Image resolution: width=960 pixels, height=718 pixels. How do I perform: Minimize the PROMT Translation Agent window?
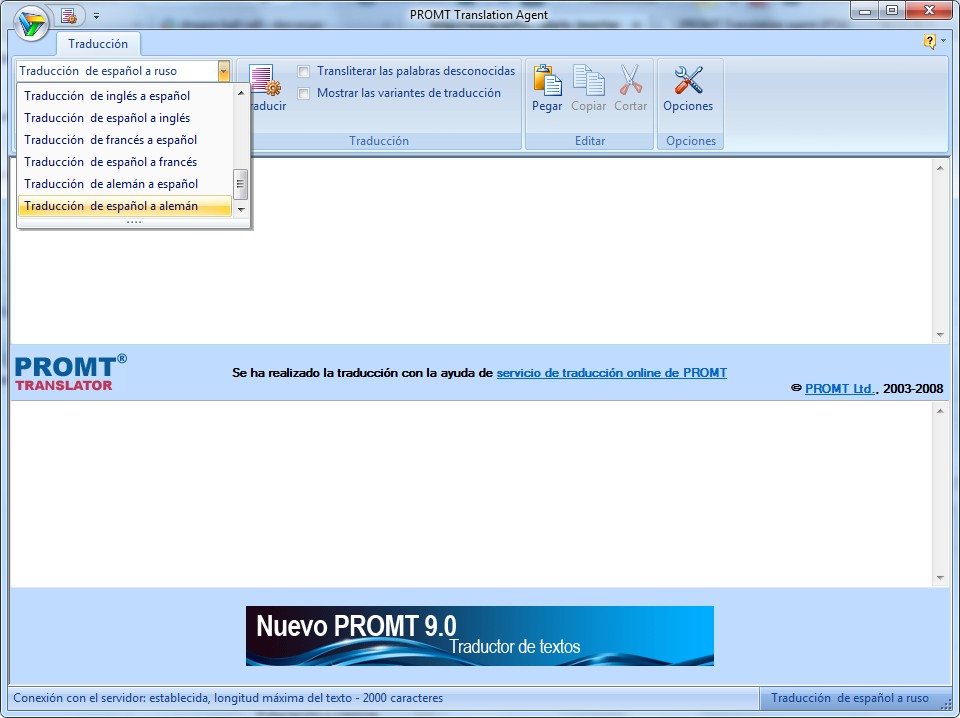click(x=864, y=10)
